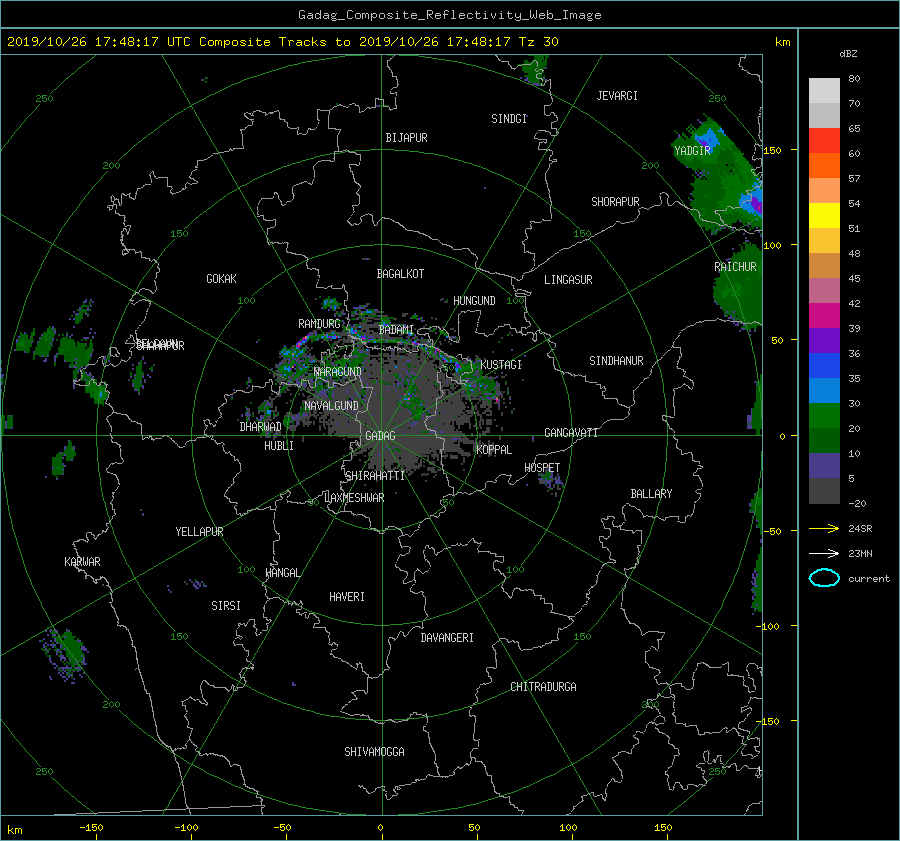The height and width of the screenshot is (841, 900).
Task: Click the DAVANGERI city label
Action: click(447, 638)
